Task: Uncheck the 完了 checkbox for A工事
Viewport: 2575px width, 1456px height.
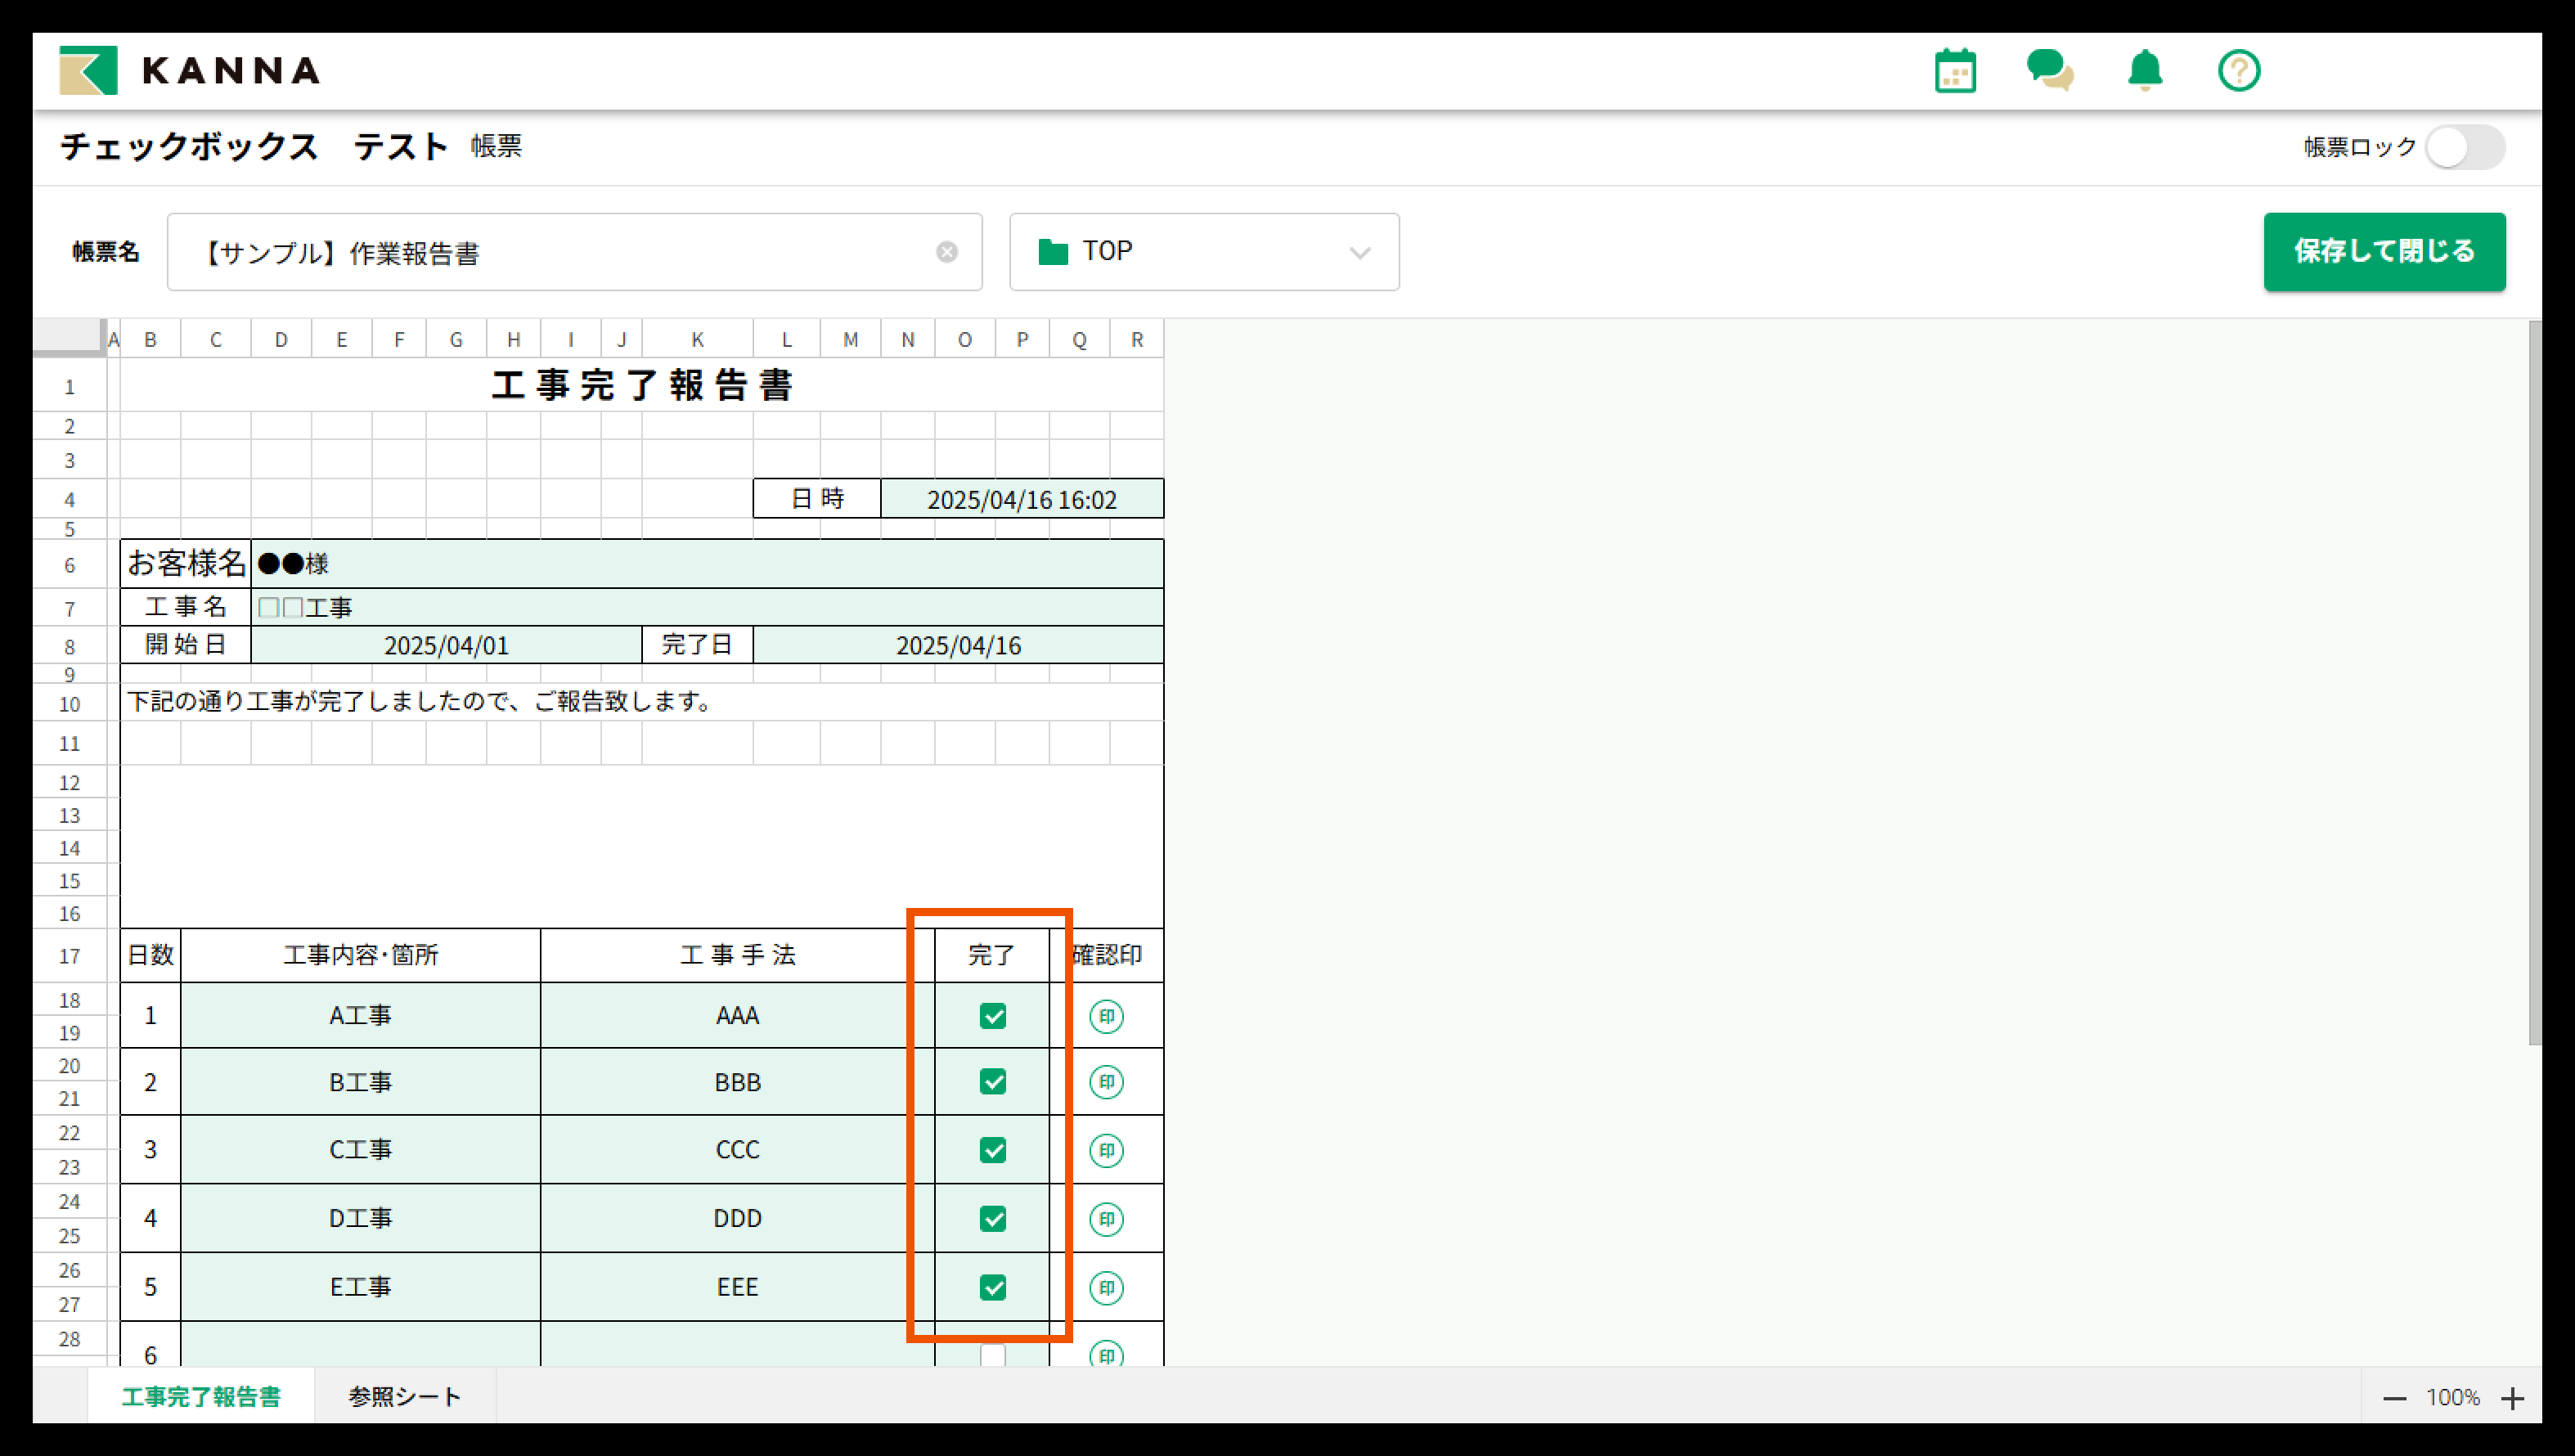Action: [992, 1016]
